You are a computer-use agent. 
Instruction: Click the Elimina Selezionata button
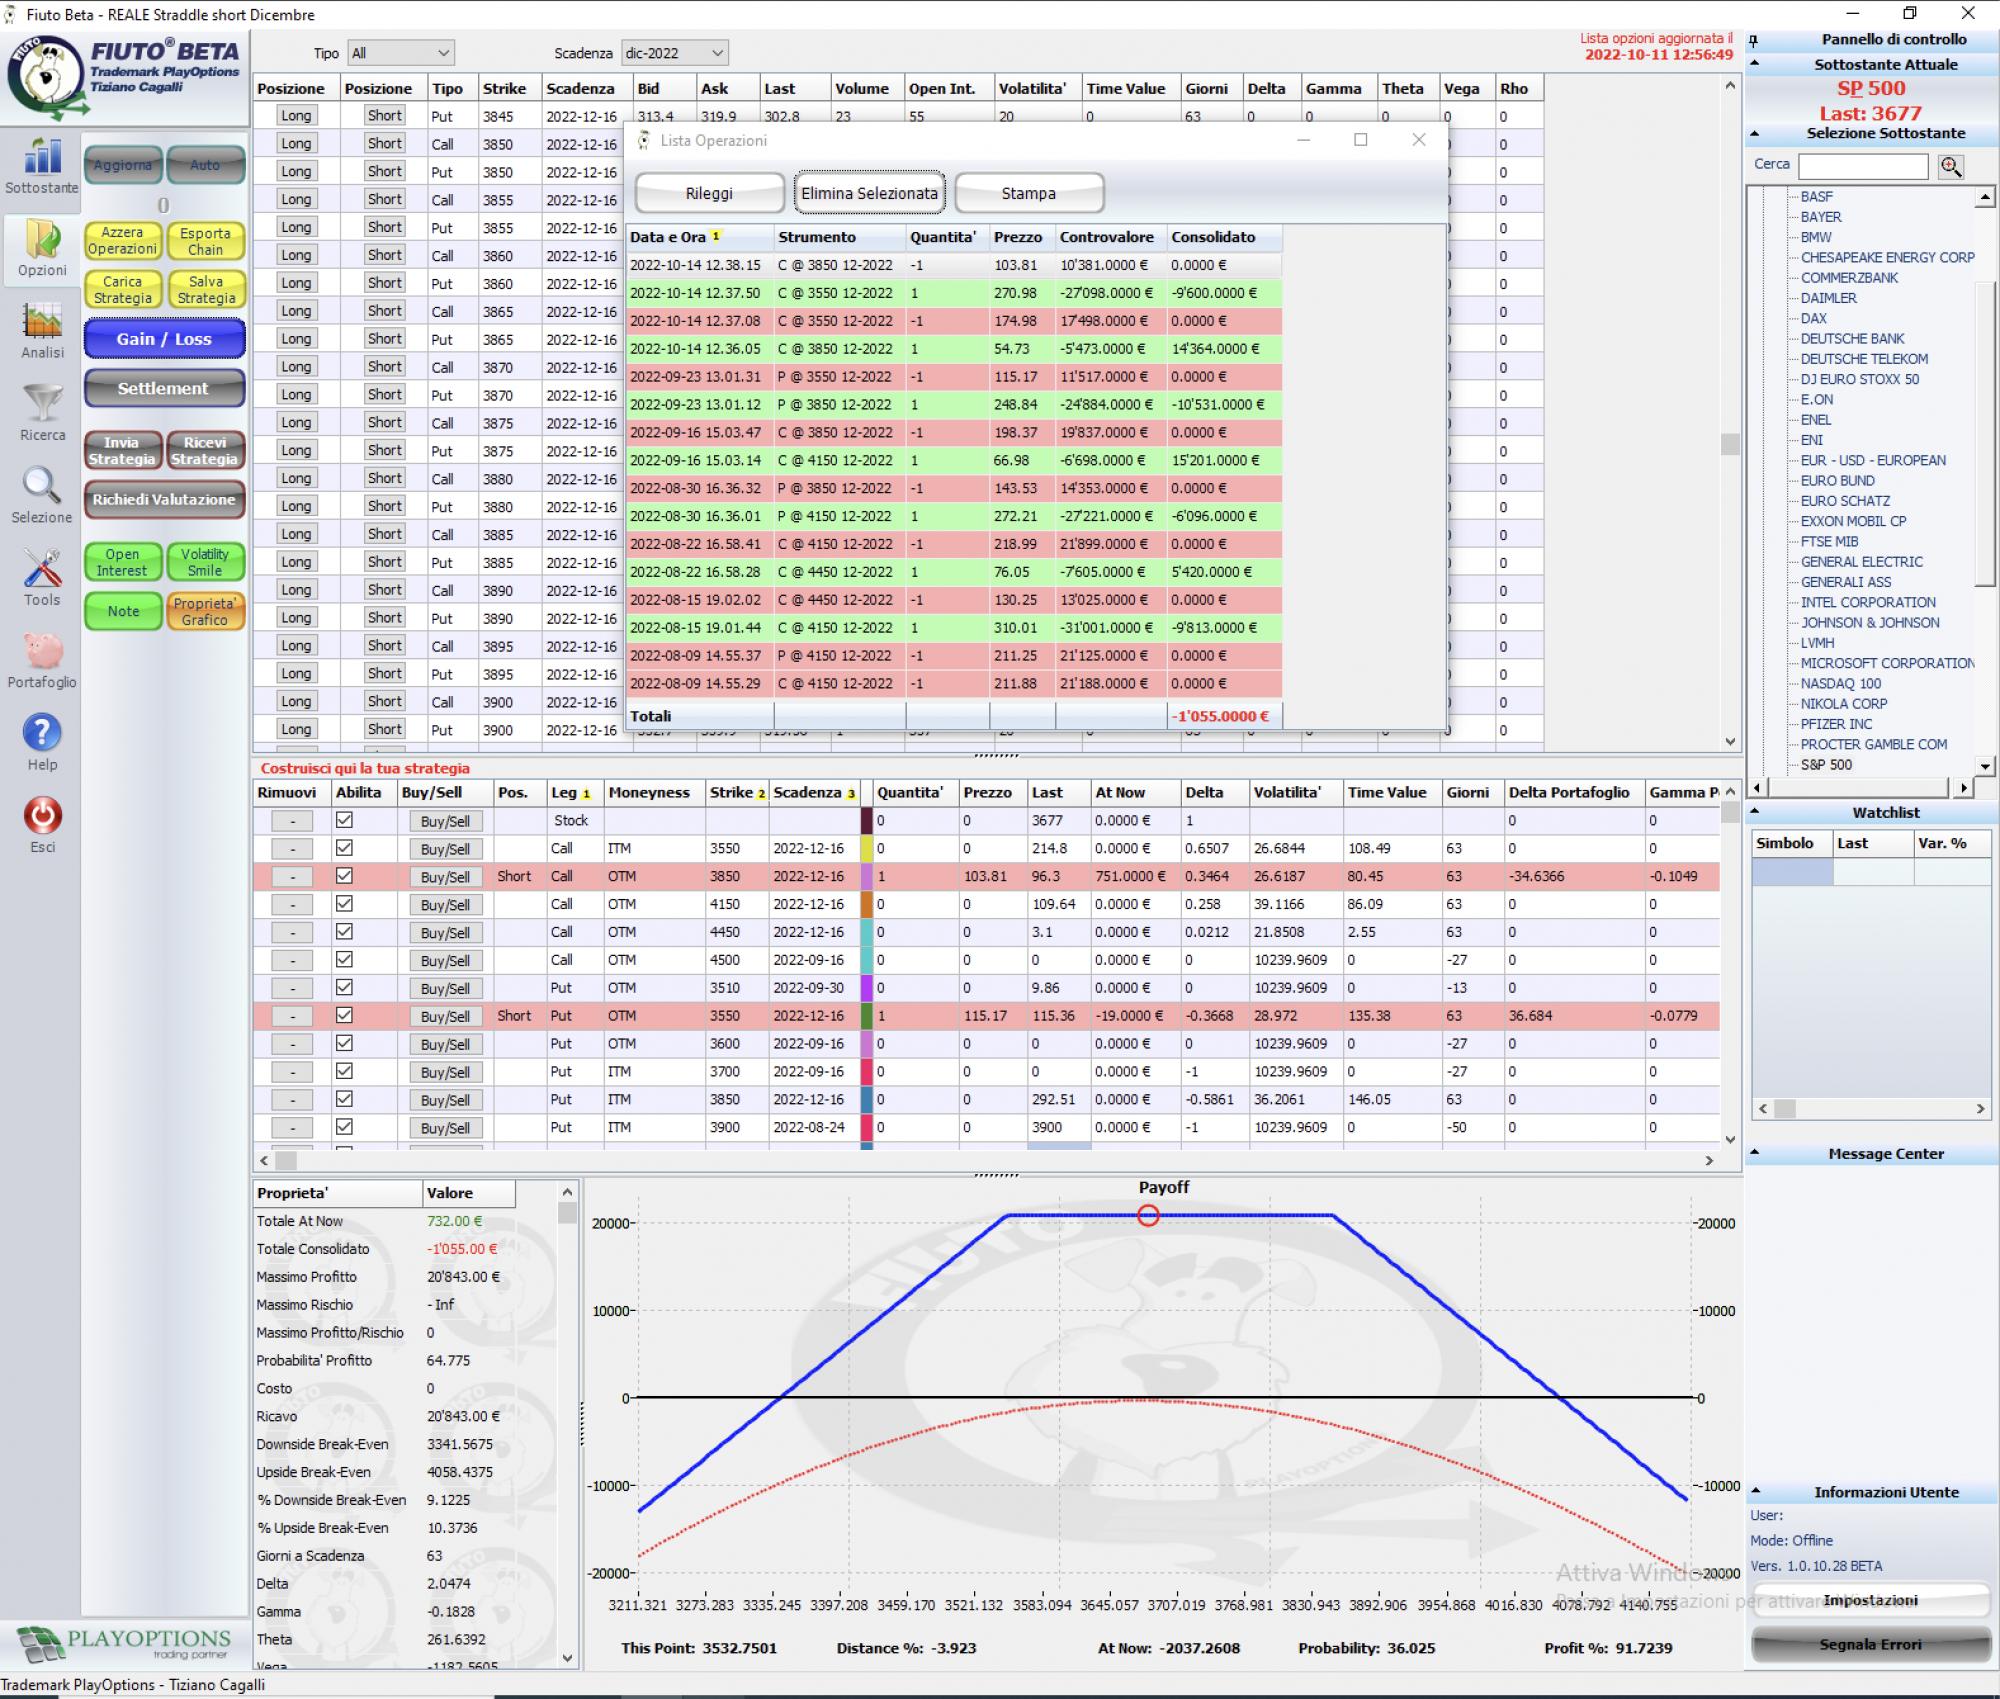[869, 193]
